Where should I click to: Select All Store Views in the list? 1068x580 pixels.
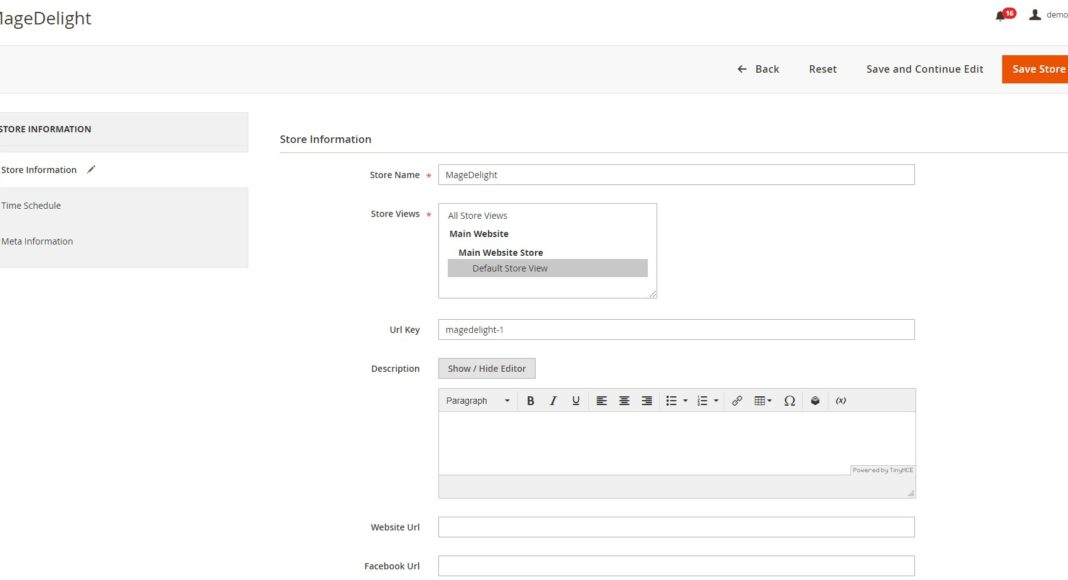tap(478, 216)
